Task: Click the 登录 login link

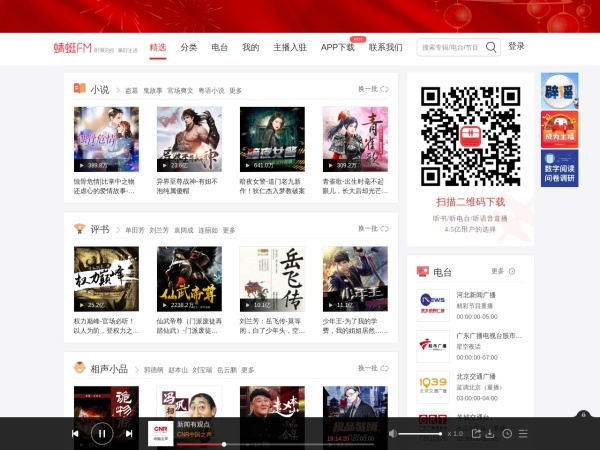Action: point(516,46)
